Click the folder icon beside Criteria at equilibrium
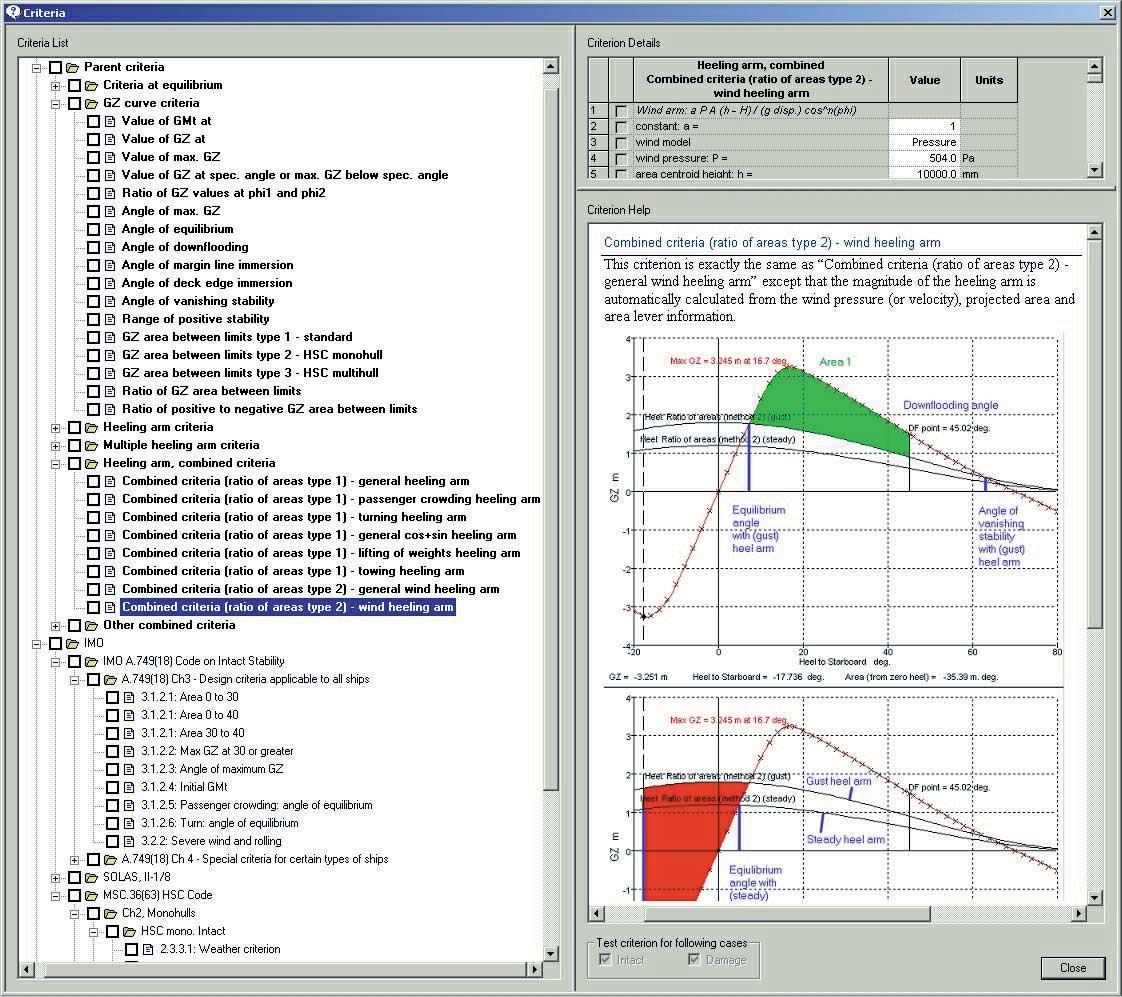 (91, 86)
